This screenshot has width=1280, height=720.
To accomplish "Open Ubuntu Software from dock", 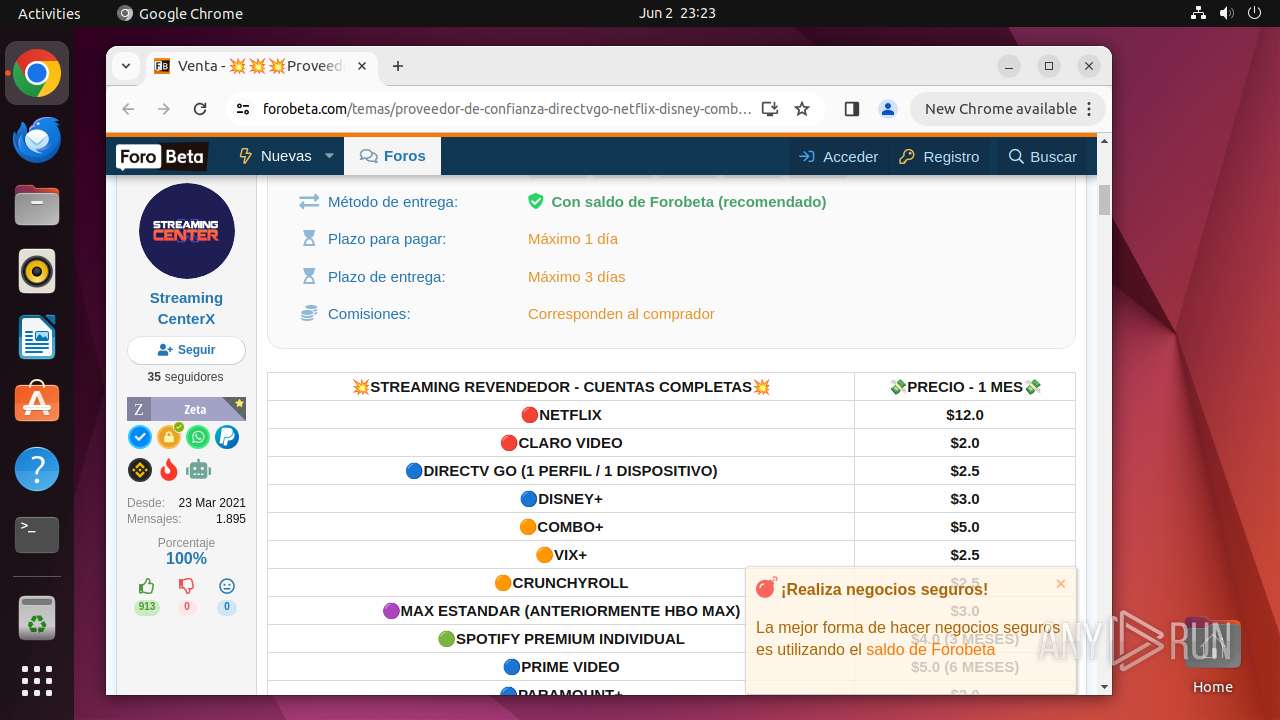I will point(37,403).
